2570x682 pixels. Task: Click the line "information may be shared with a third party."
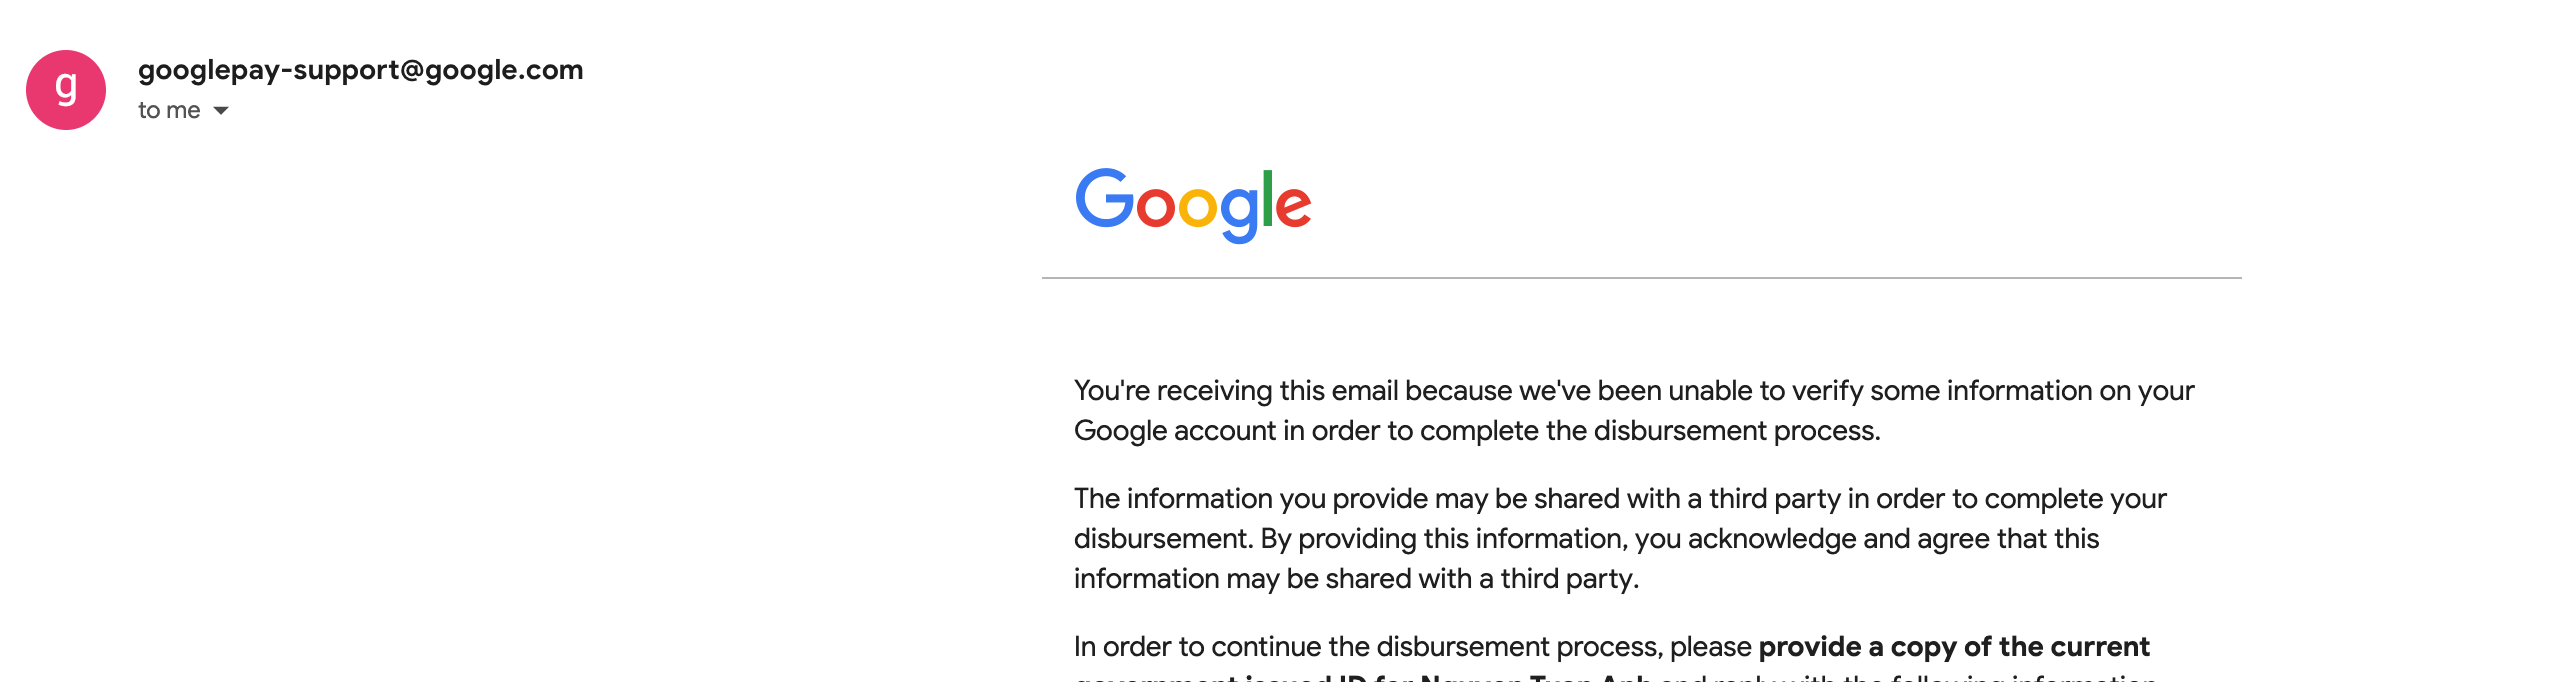click(x=1356, y=579)
